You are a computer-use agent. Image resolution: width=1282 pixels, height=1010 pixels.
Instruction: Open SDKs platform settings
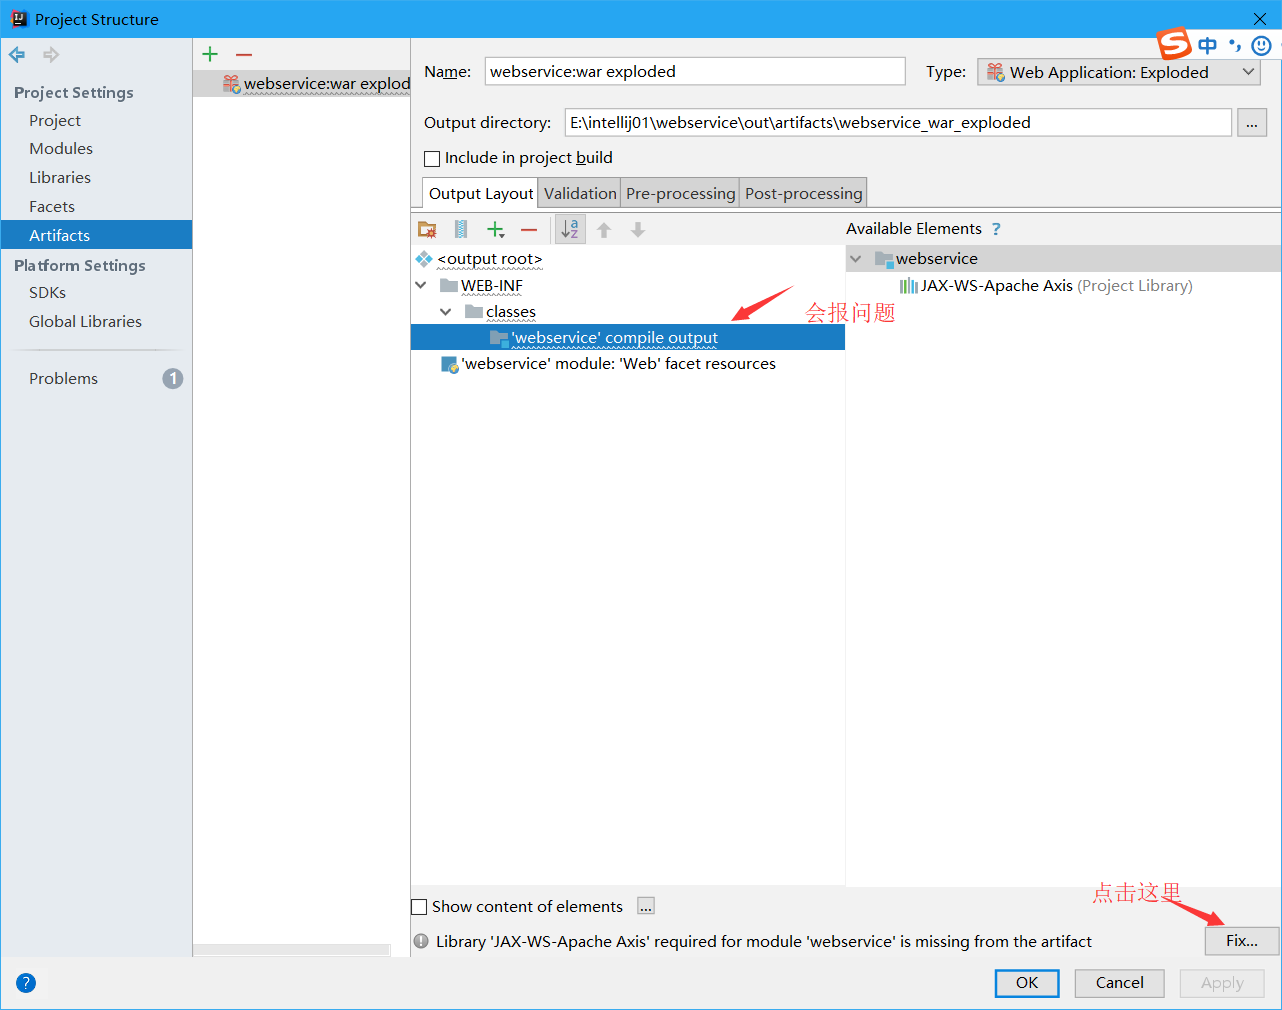click(x=48, y=293)
